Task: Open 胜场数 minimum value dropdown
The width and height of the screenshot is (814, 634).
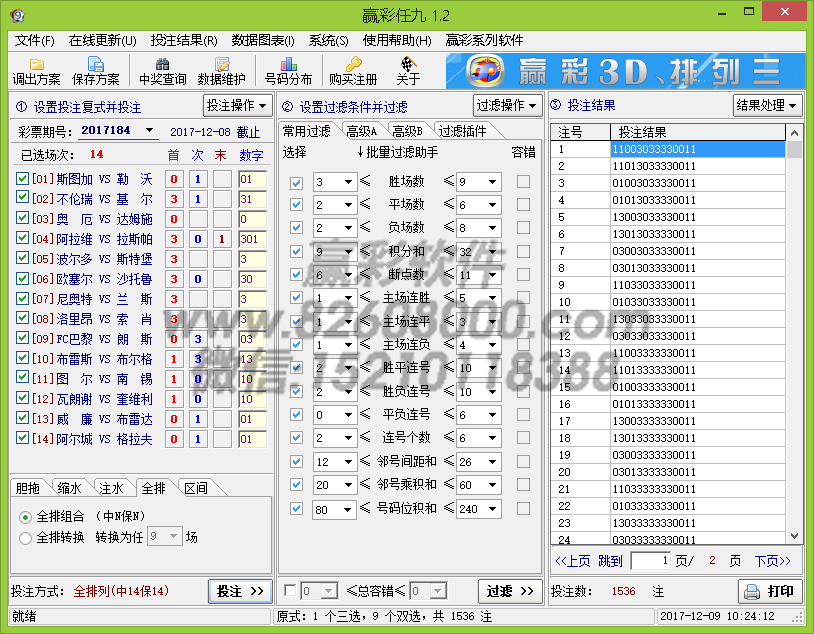Action: 348,182
